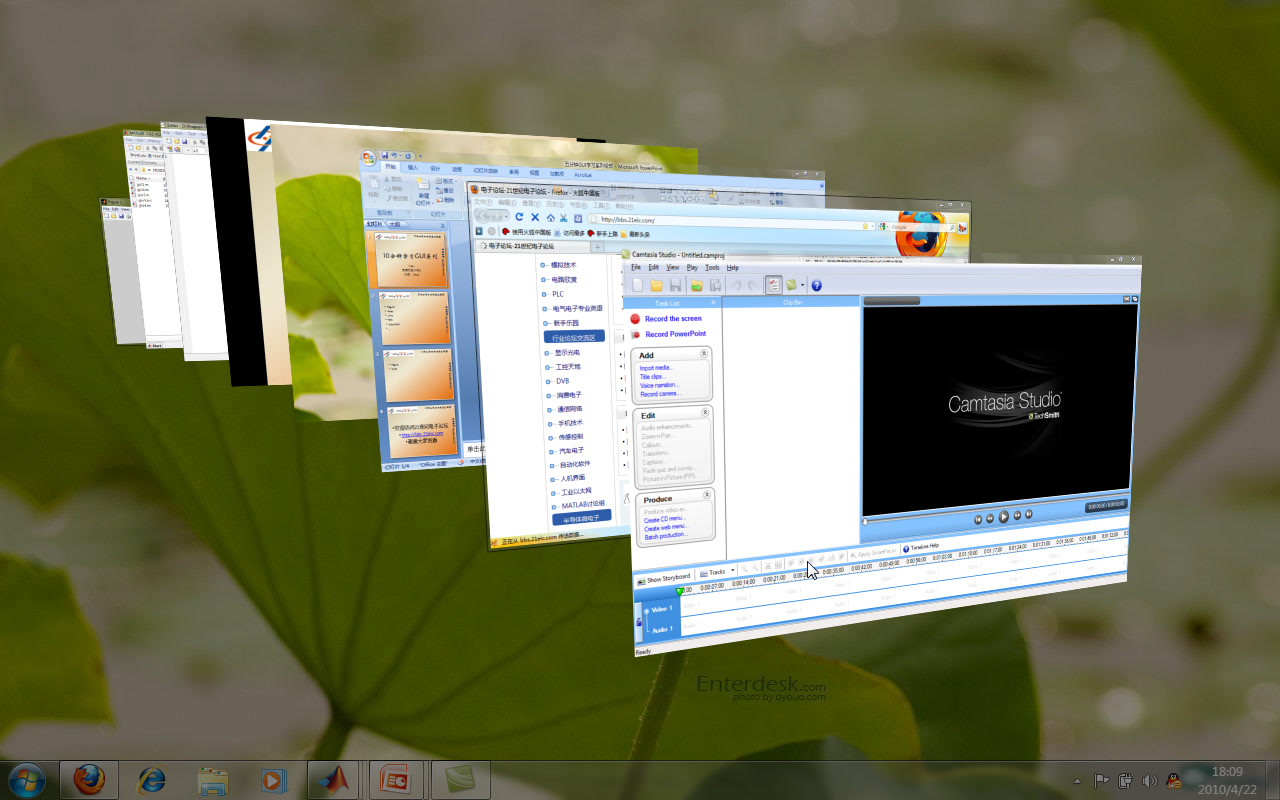
Task: Click Record the screen link
Action: (x=673, y=319)
